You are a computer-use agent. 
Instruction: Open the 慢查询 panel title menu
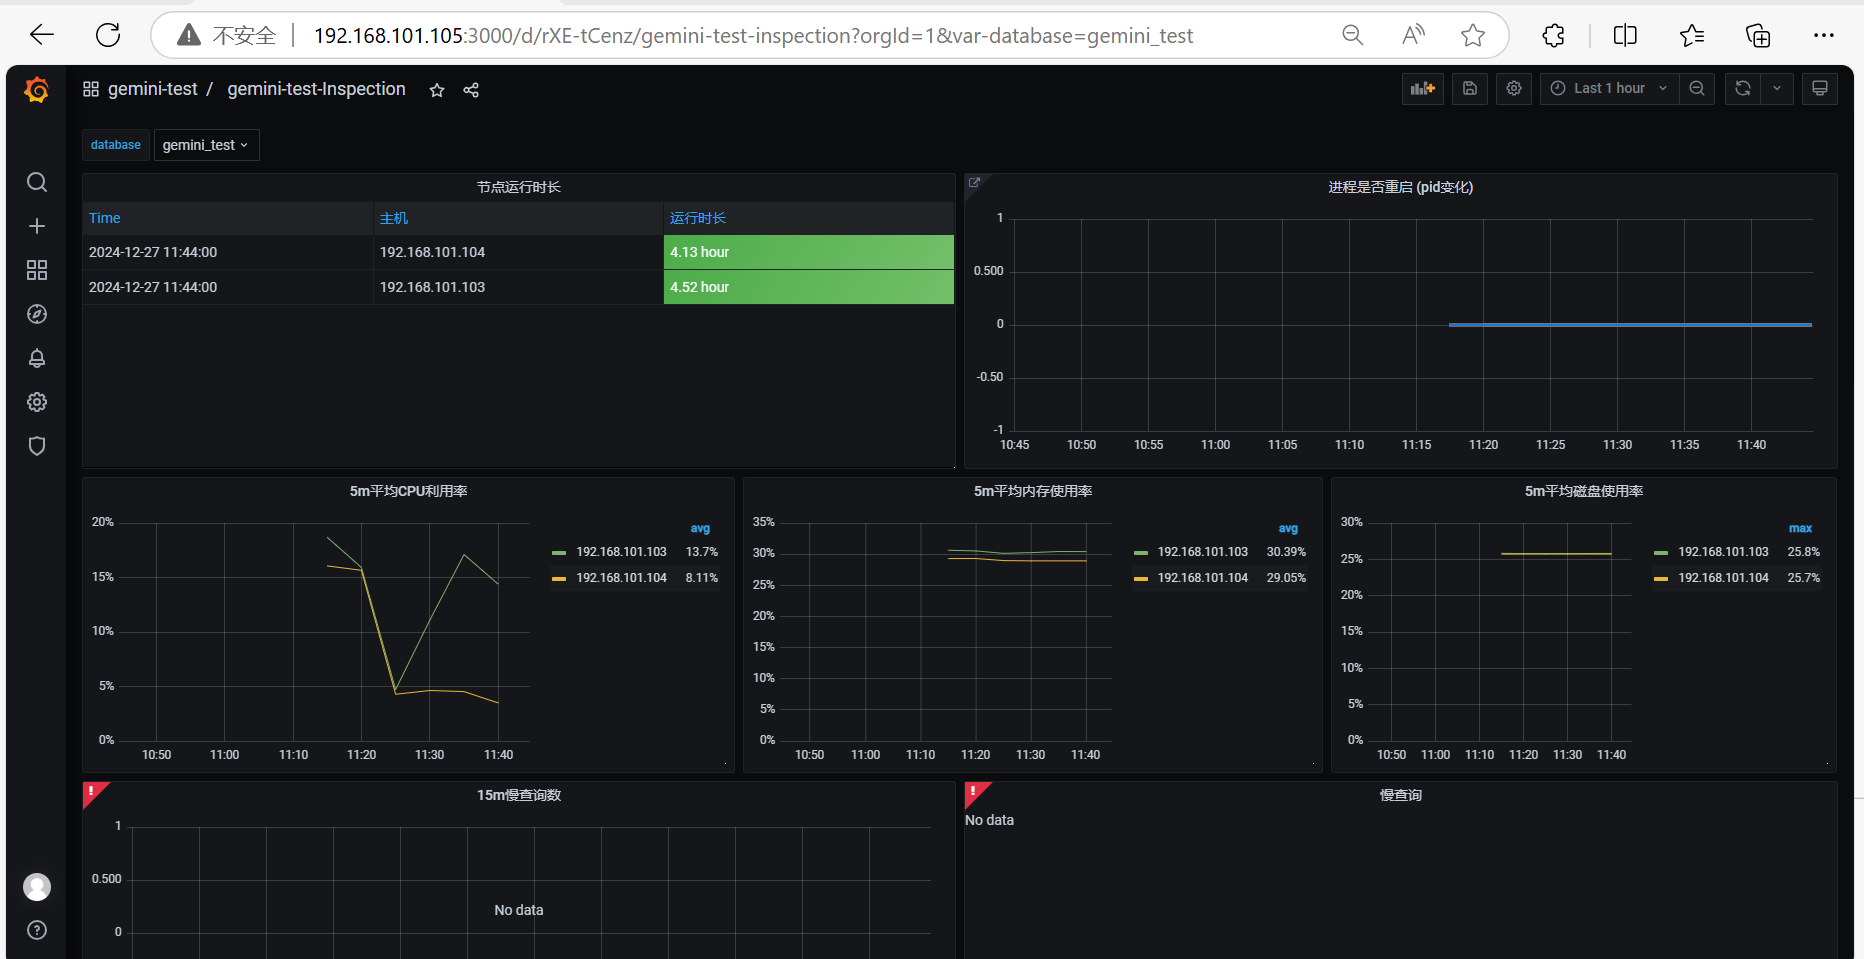tap(1401, 795)
